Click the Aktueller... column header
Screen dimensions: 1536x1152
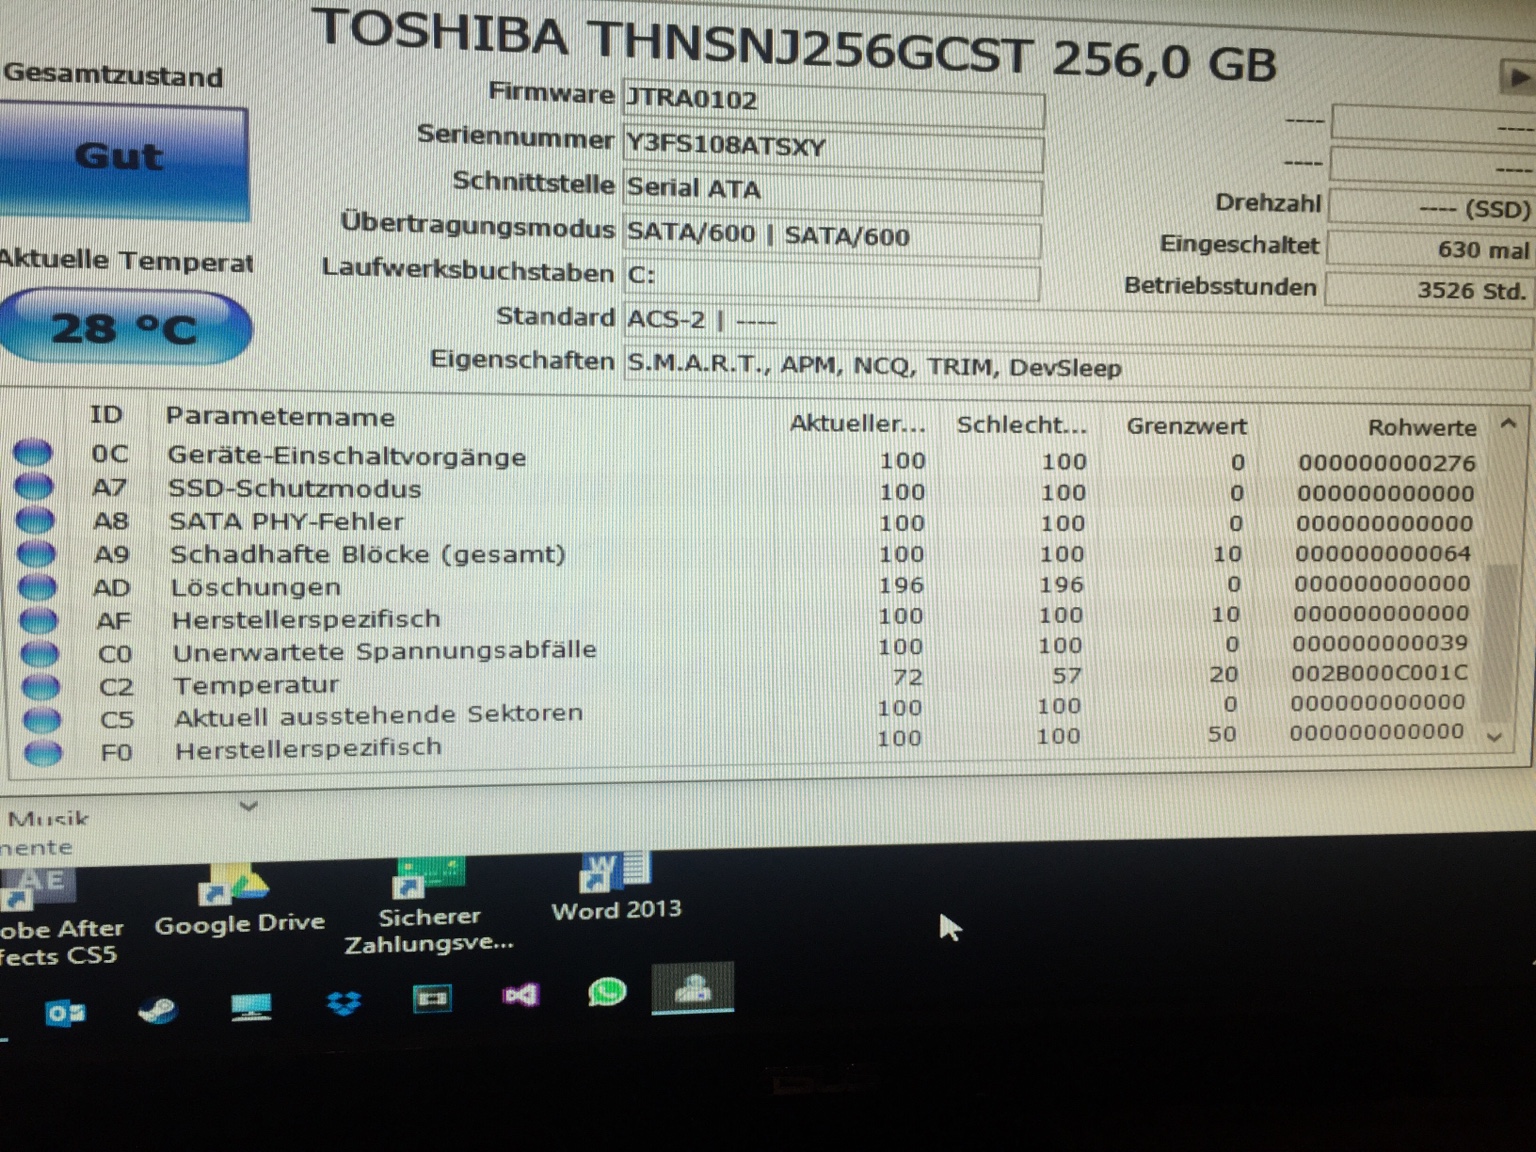[858, 424]
